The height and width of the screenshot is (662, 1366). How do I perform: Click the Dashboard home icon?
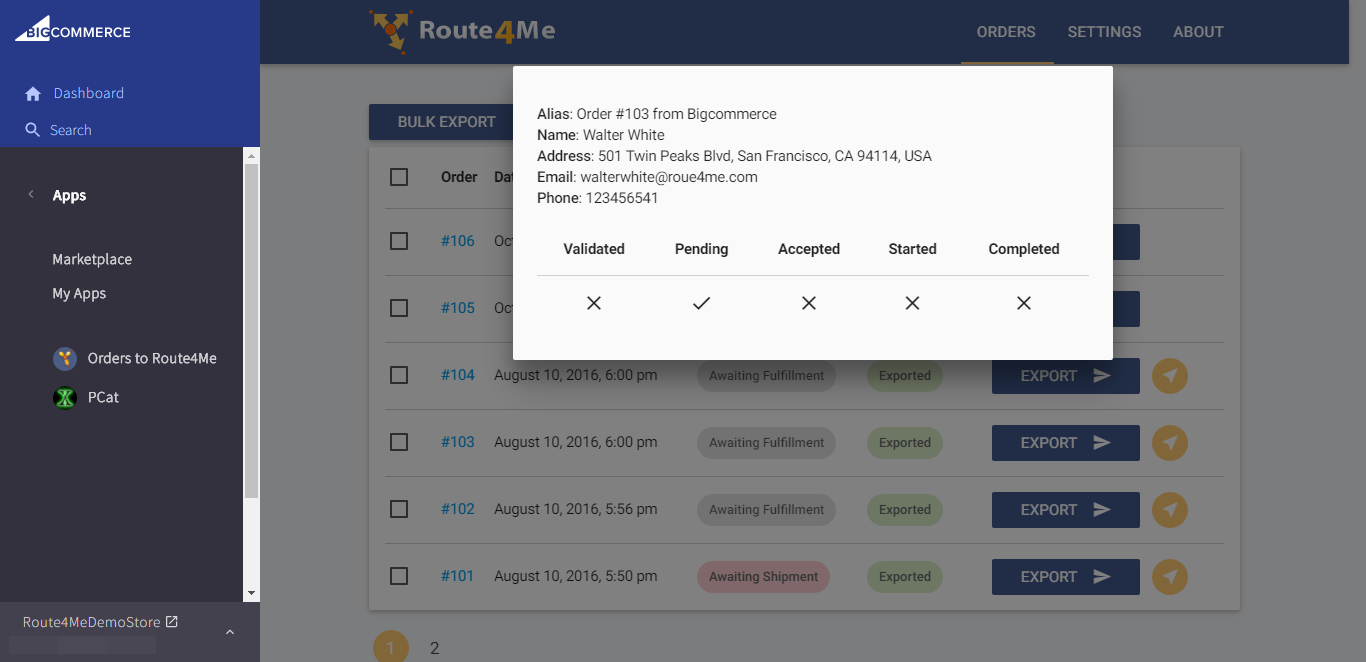coord(33,94)
